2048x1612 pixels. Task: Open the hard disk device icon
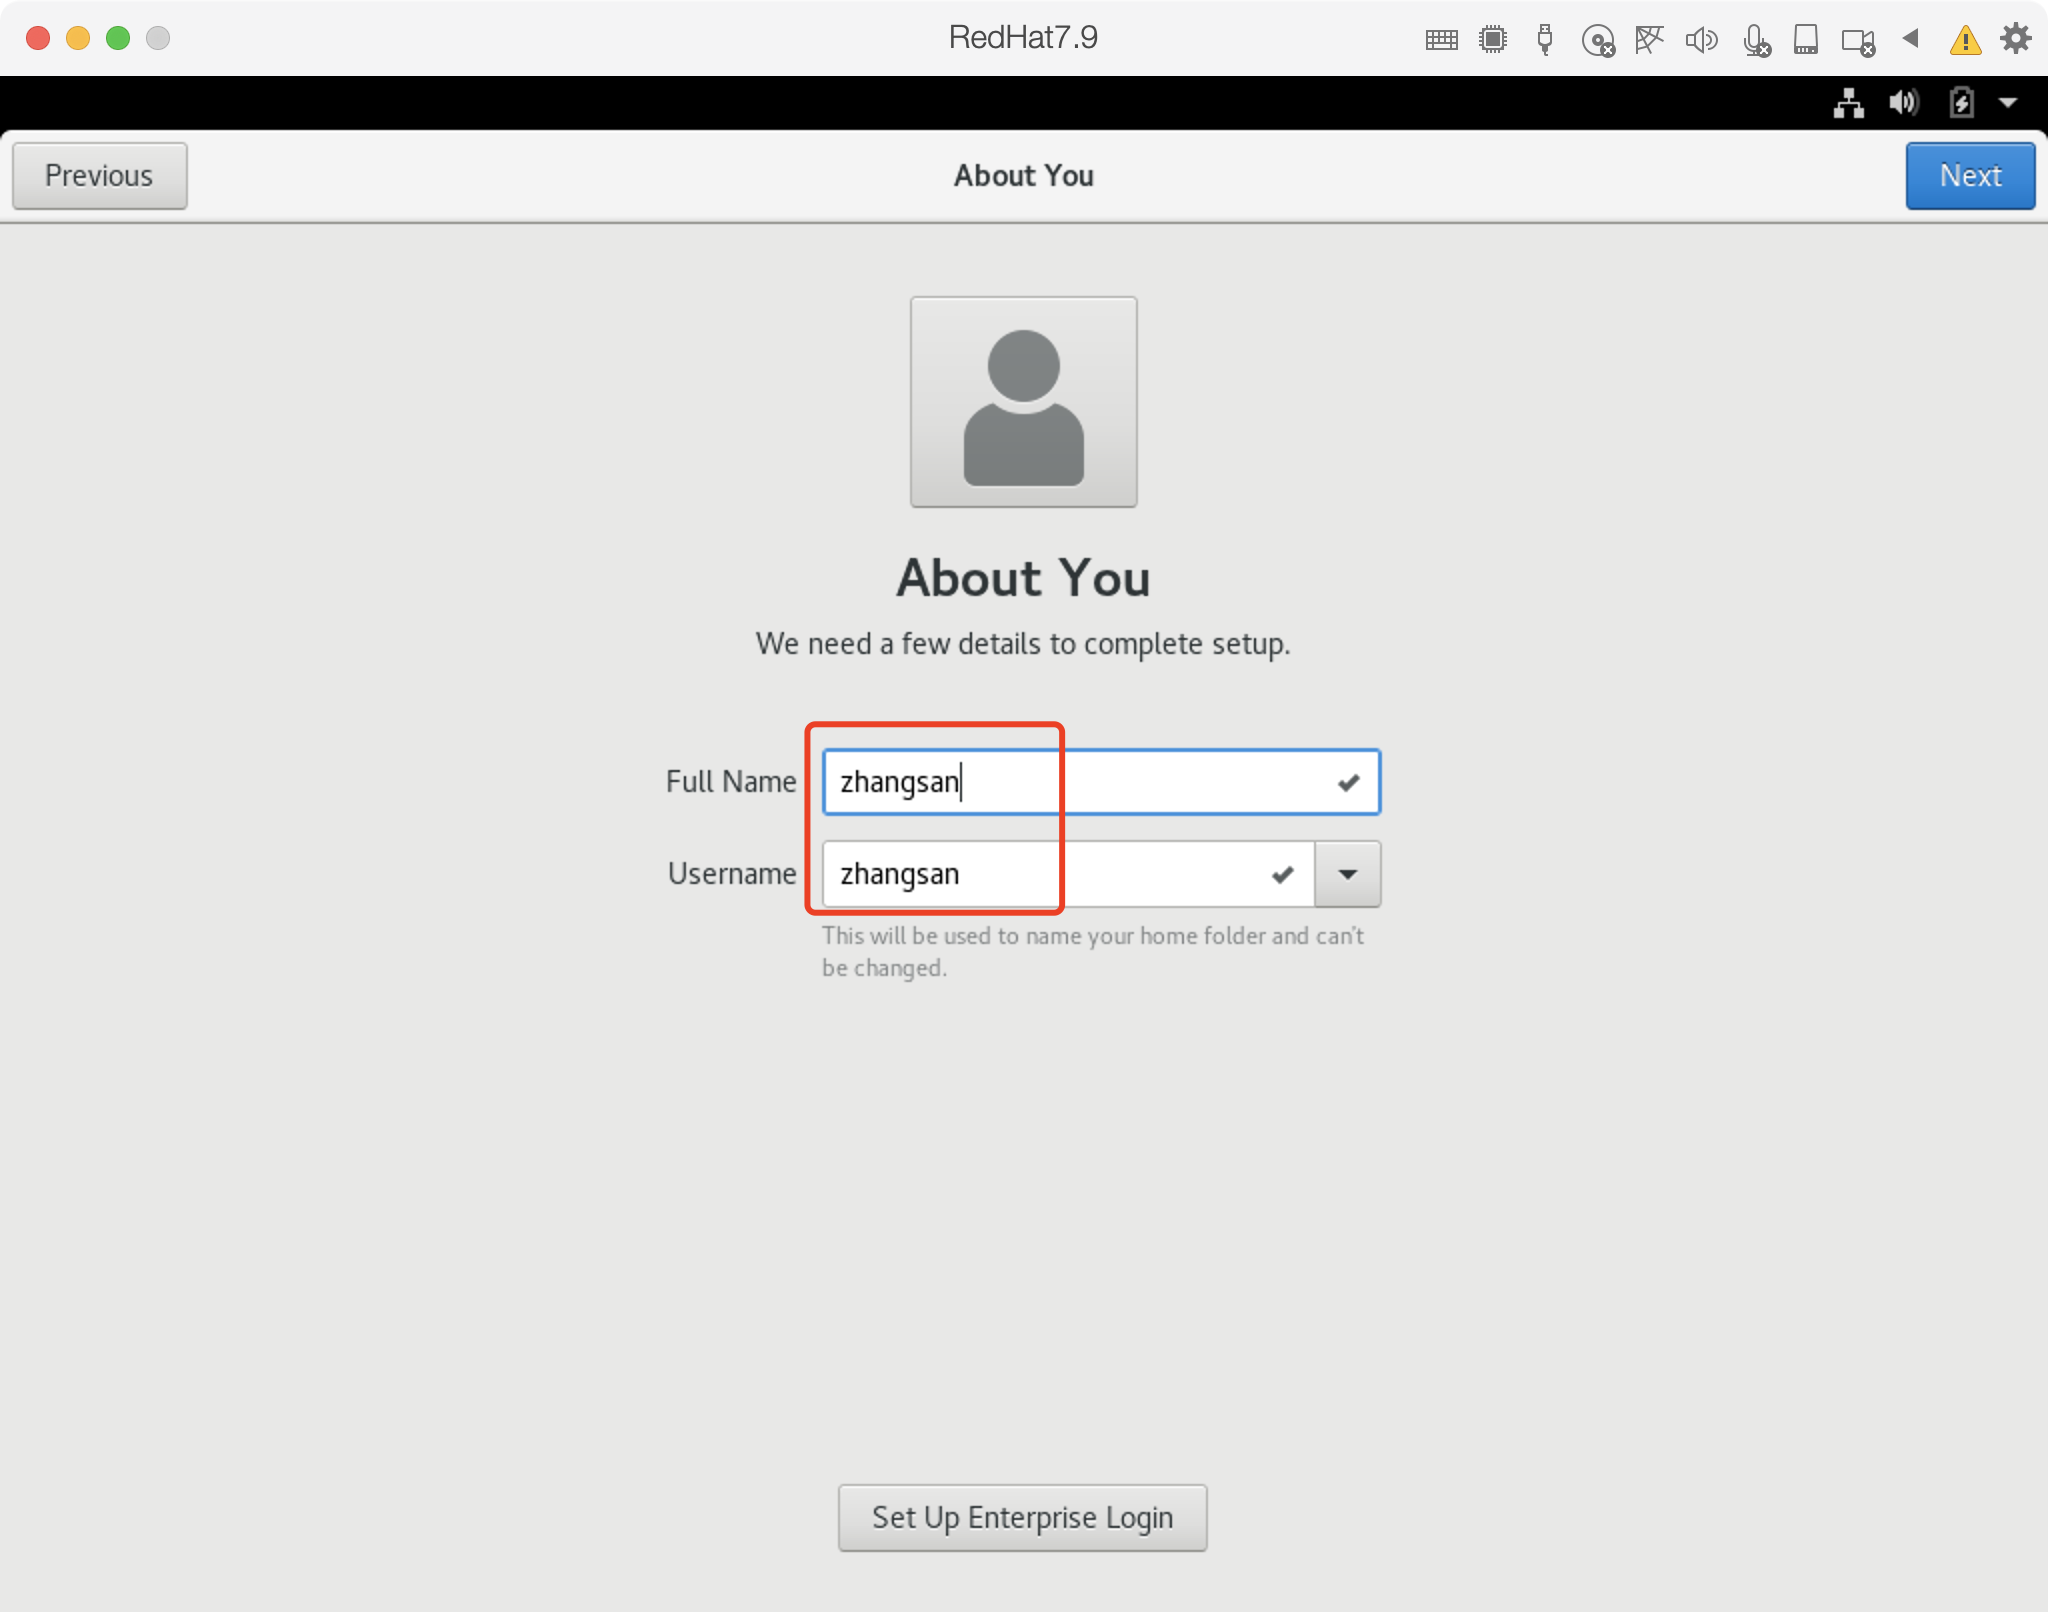pyautogui.click(x=1806, y=40)
